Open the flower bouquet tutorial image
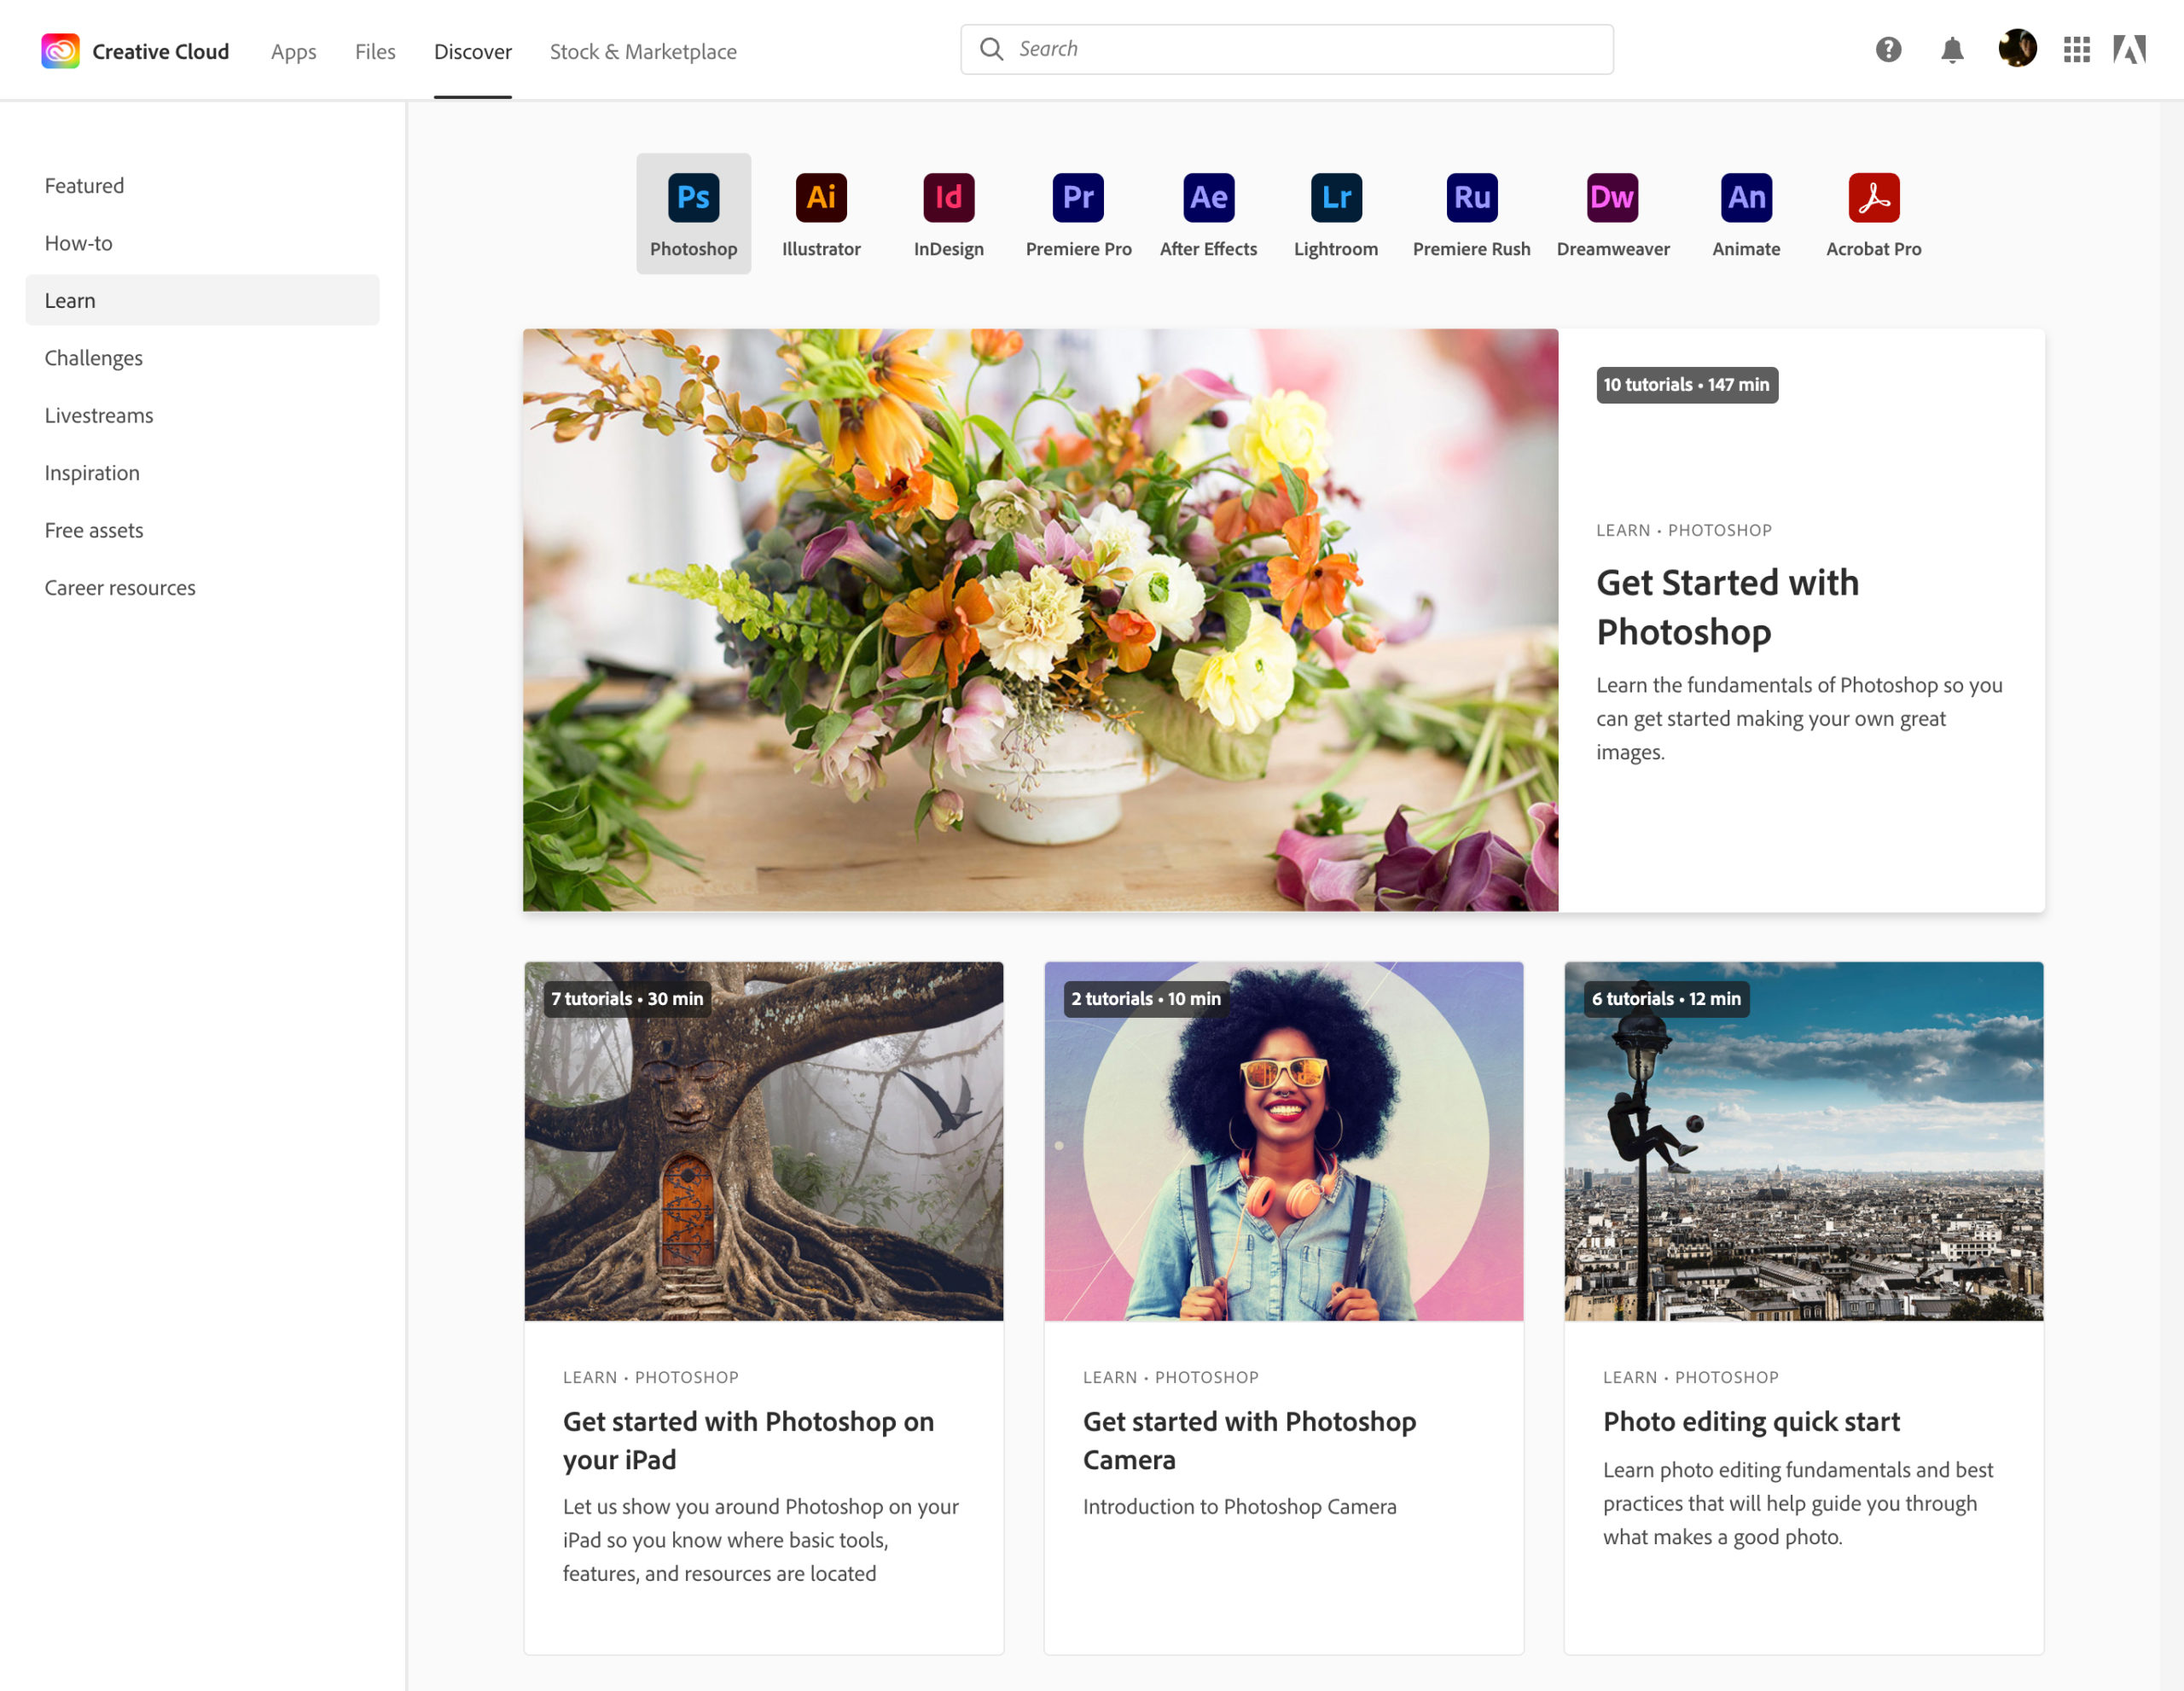 (1040, 620)
